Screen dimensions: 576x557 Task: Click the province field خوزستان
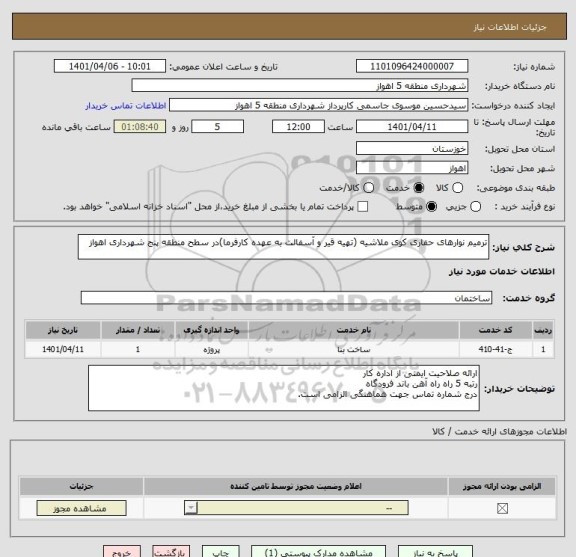(412, 148)
